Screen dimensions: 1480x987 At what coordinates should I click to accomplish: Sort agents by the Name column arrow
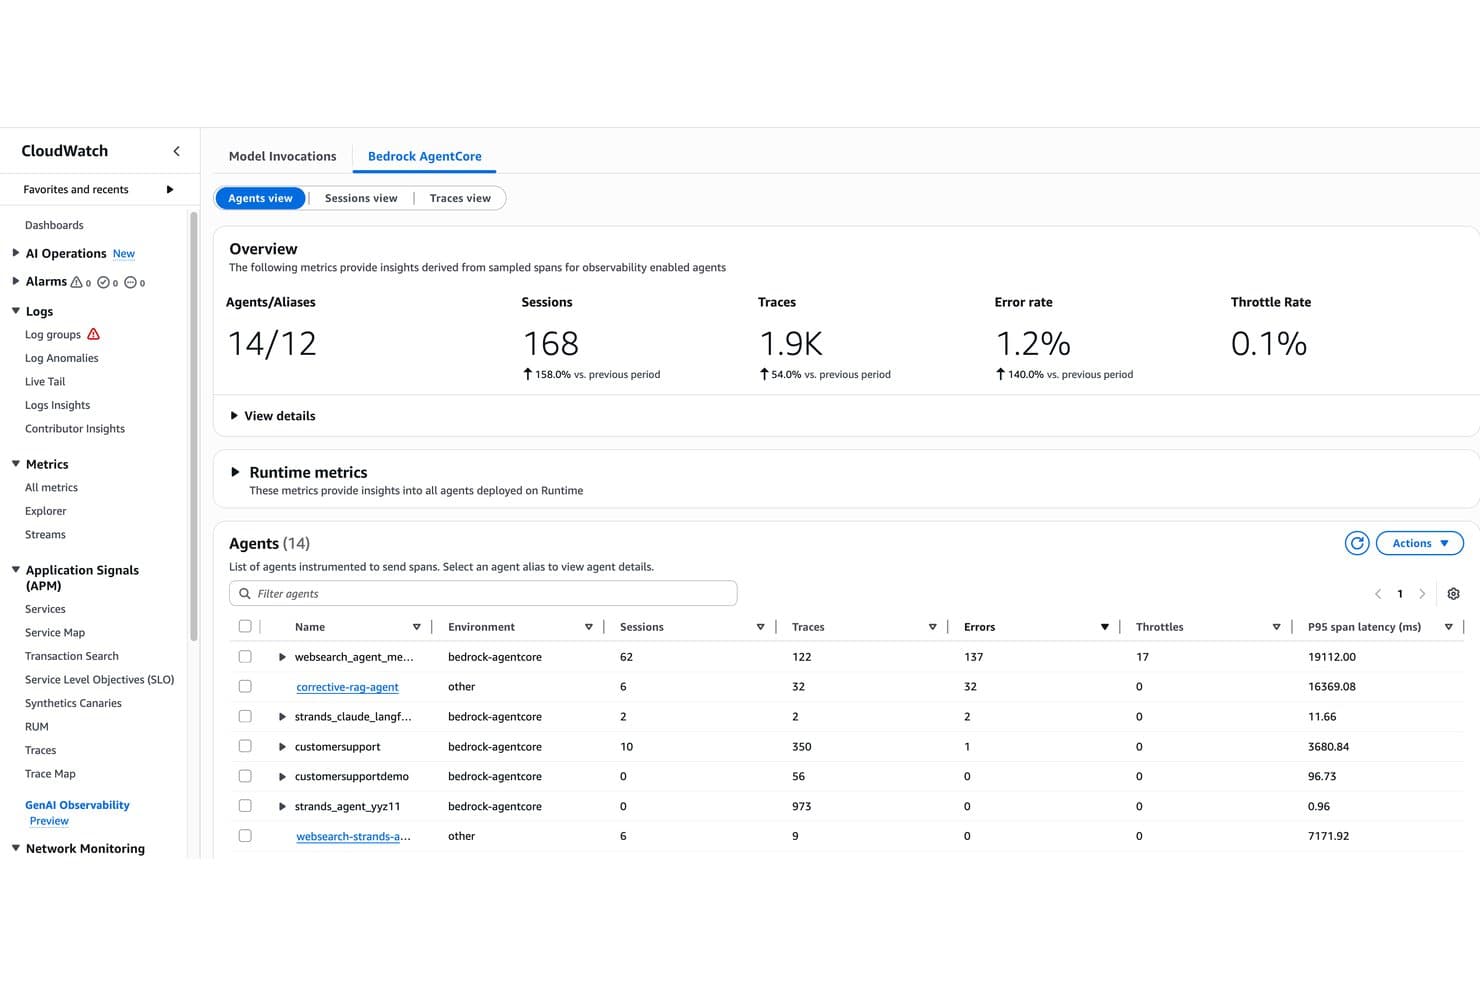pos(417,627)
